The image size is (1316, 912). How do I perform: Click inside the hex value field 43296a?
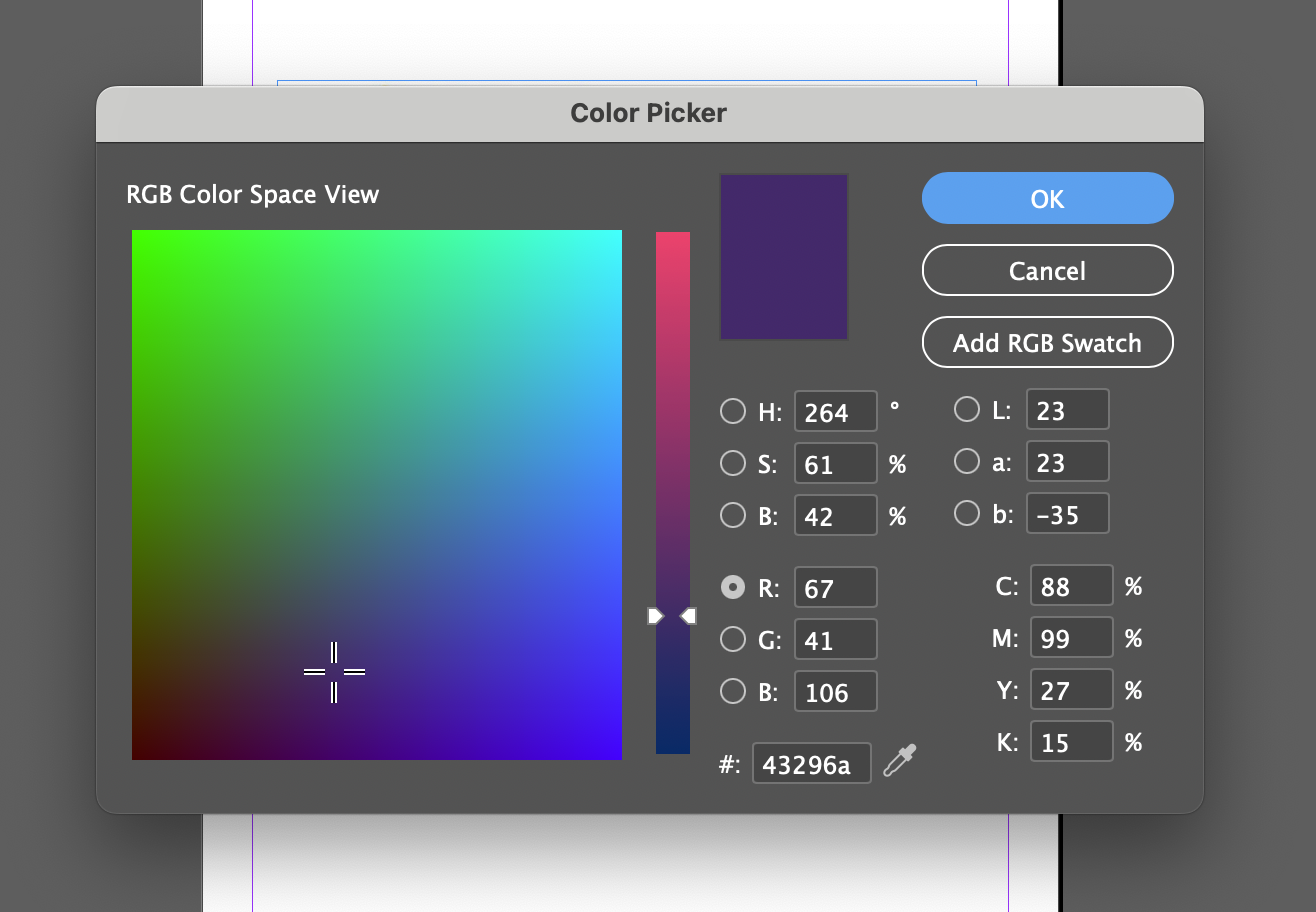coord(811,763)
